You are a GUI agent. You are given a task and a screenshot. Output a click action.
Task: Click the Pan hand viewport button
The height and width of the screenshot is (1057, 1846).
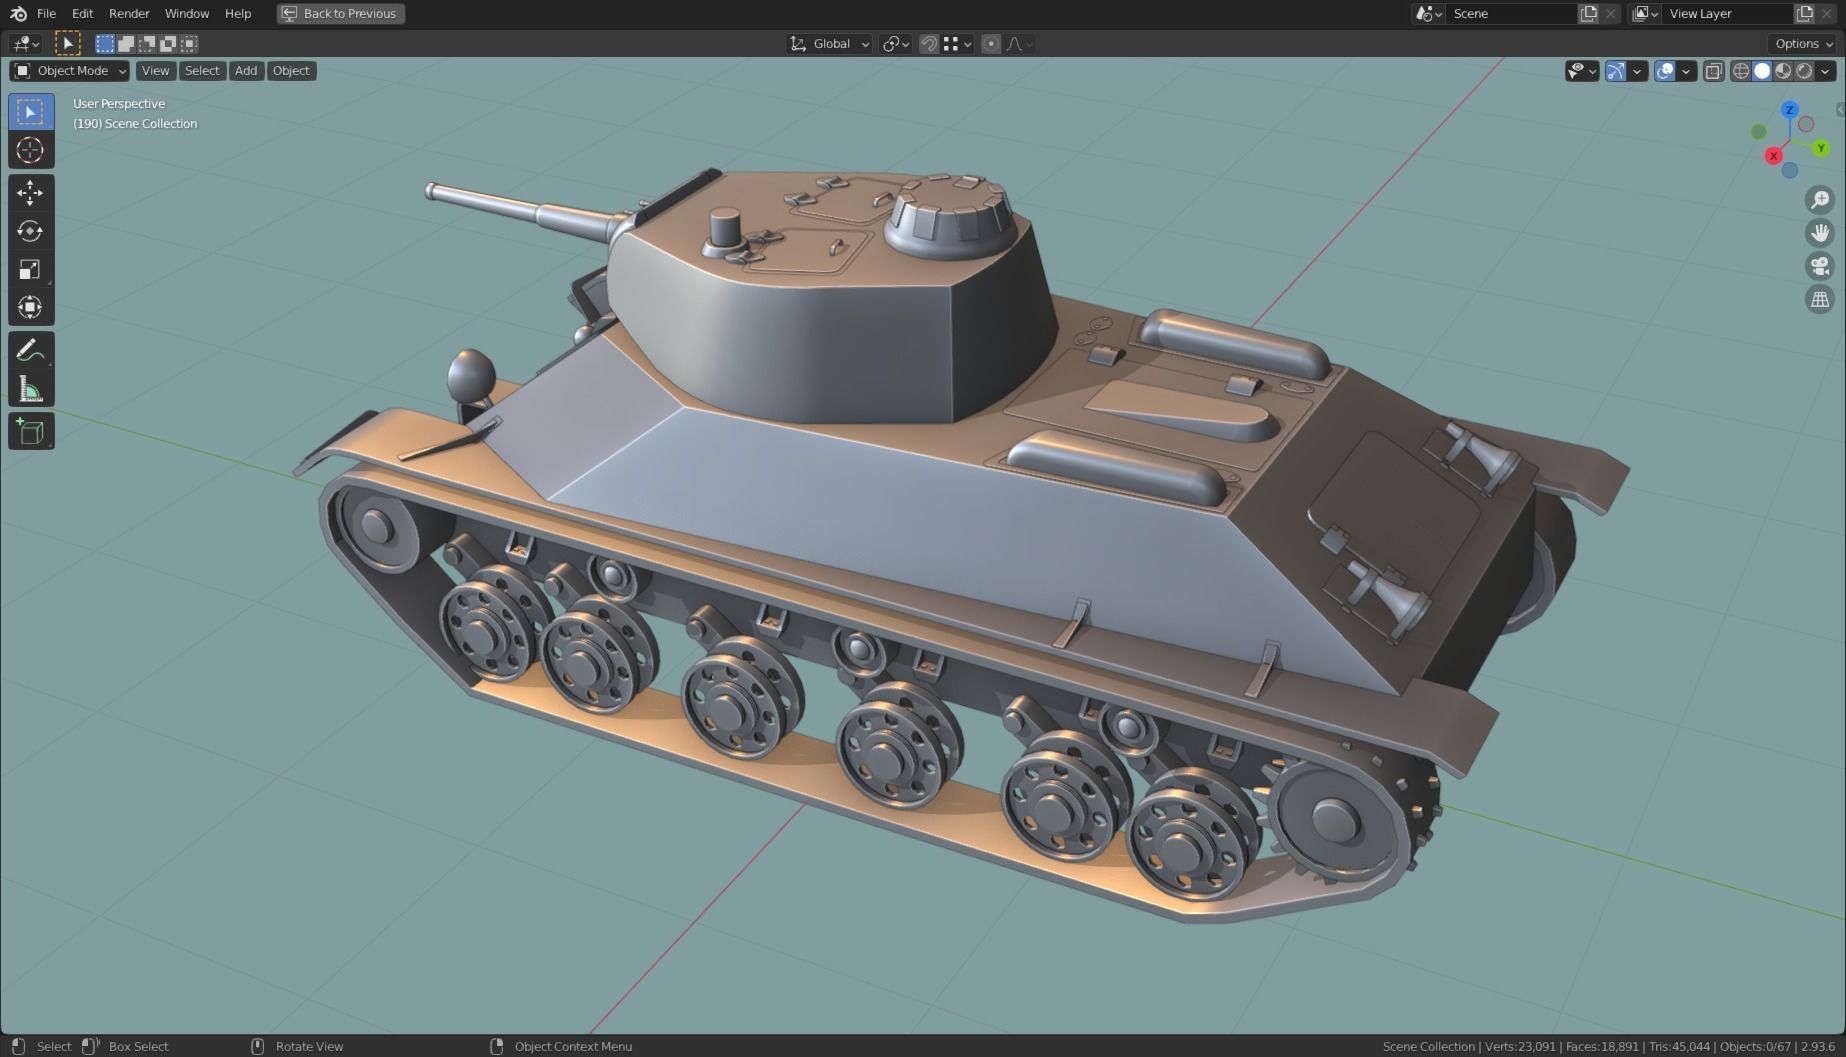(x=1820, y=233)
